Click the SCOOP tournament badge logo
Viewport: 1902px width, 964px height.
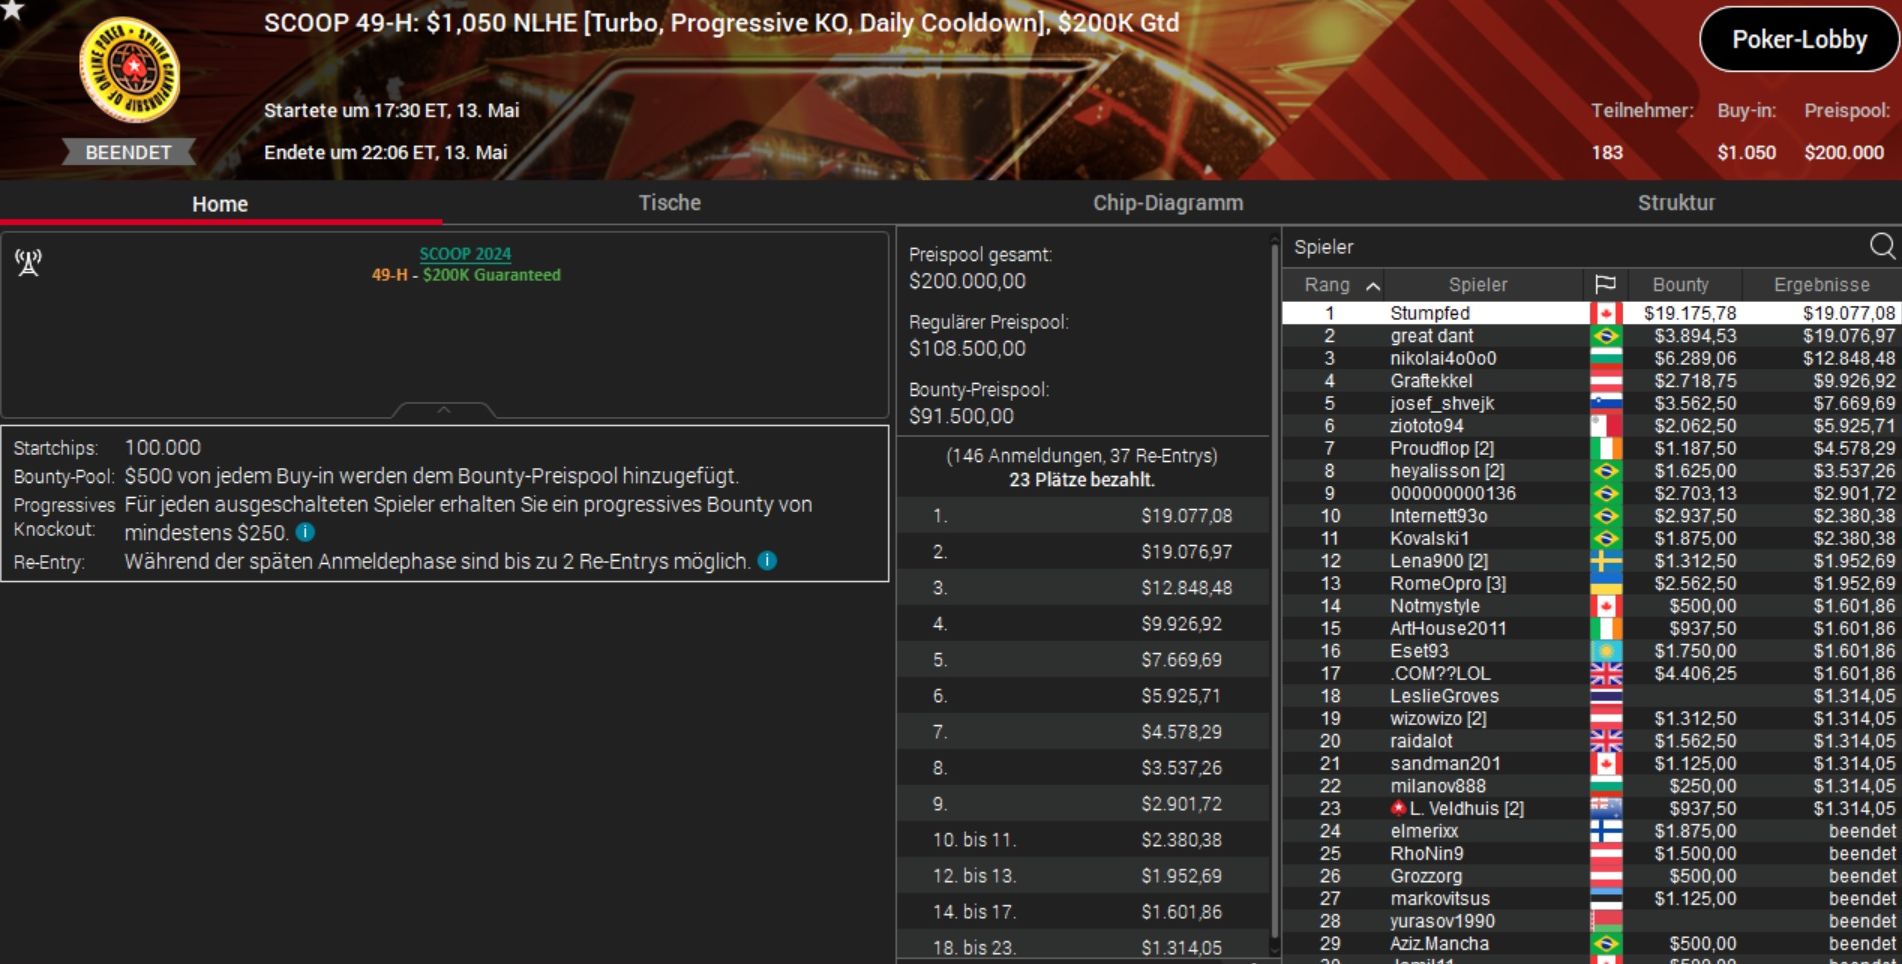(130, 69)
